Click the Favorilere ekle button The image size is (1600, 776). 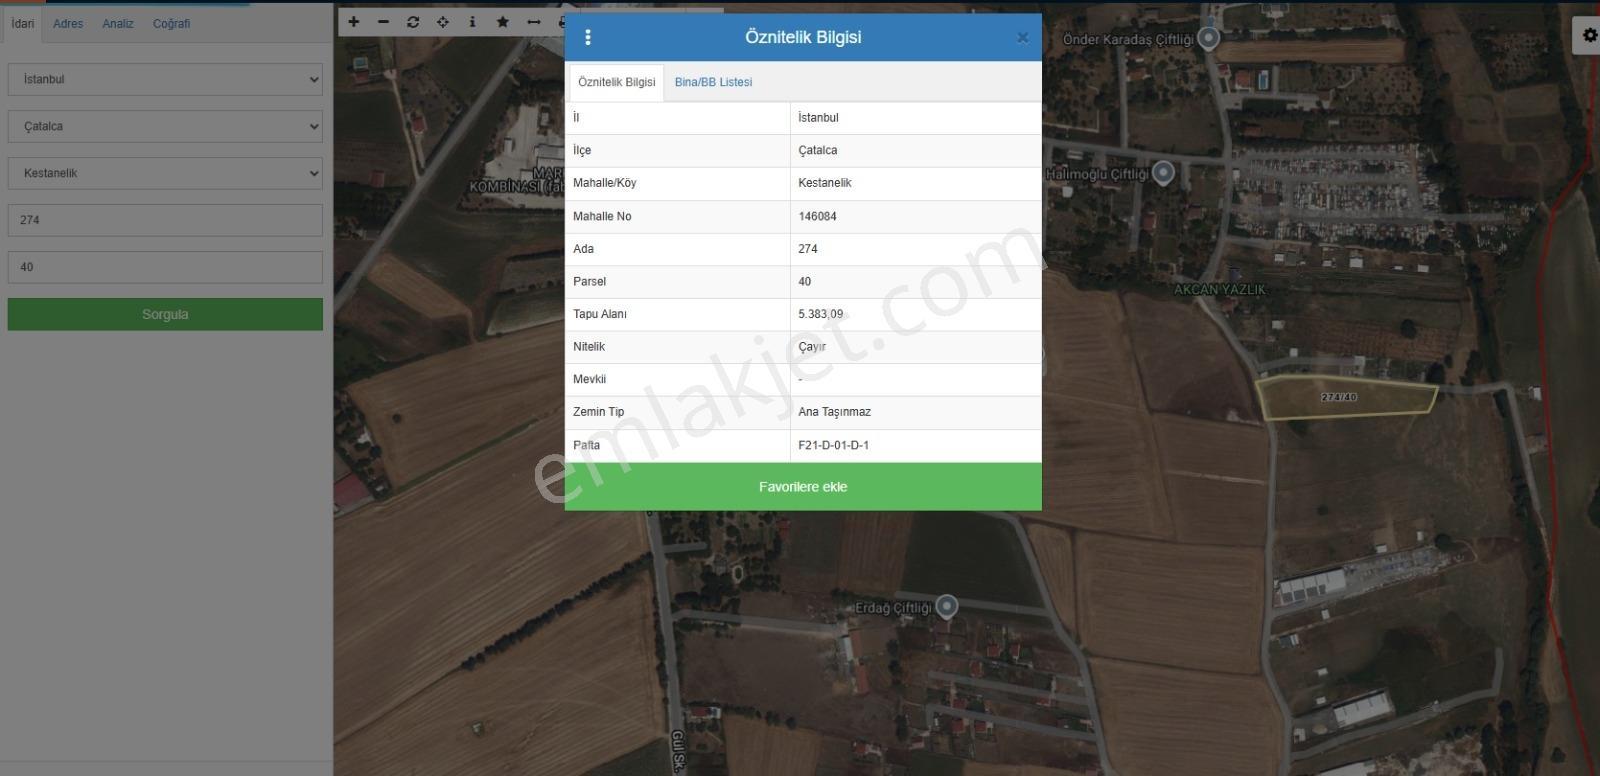coord(803,487)
